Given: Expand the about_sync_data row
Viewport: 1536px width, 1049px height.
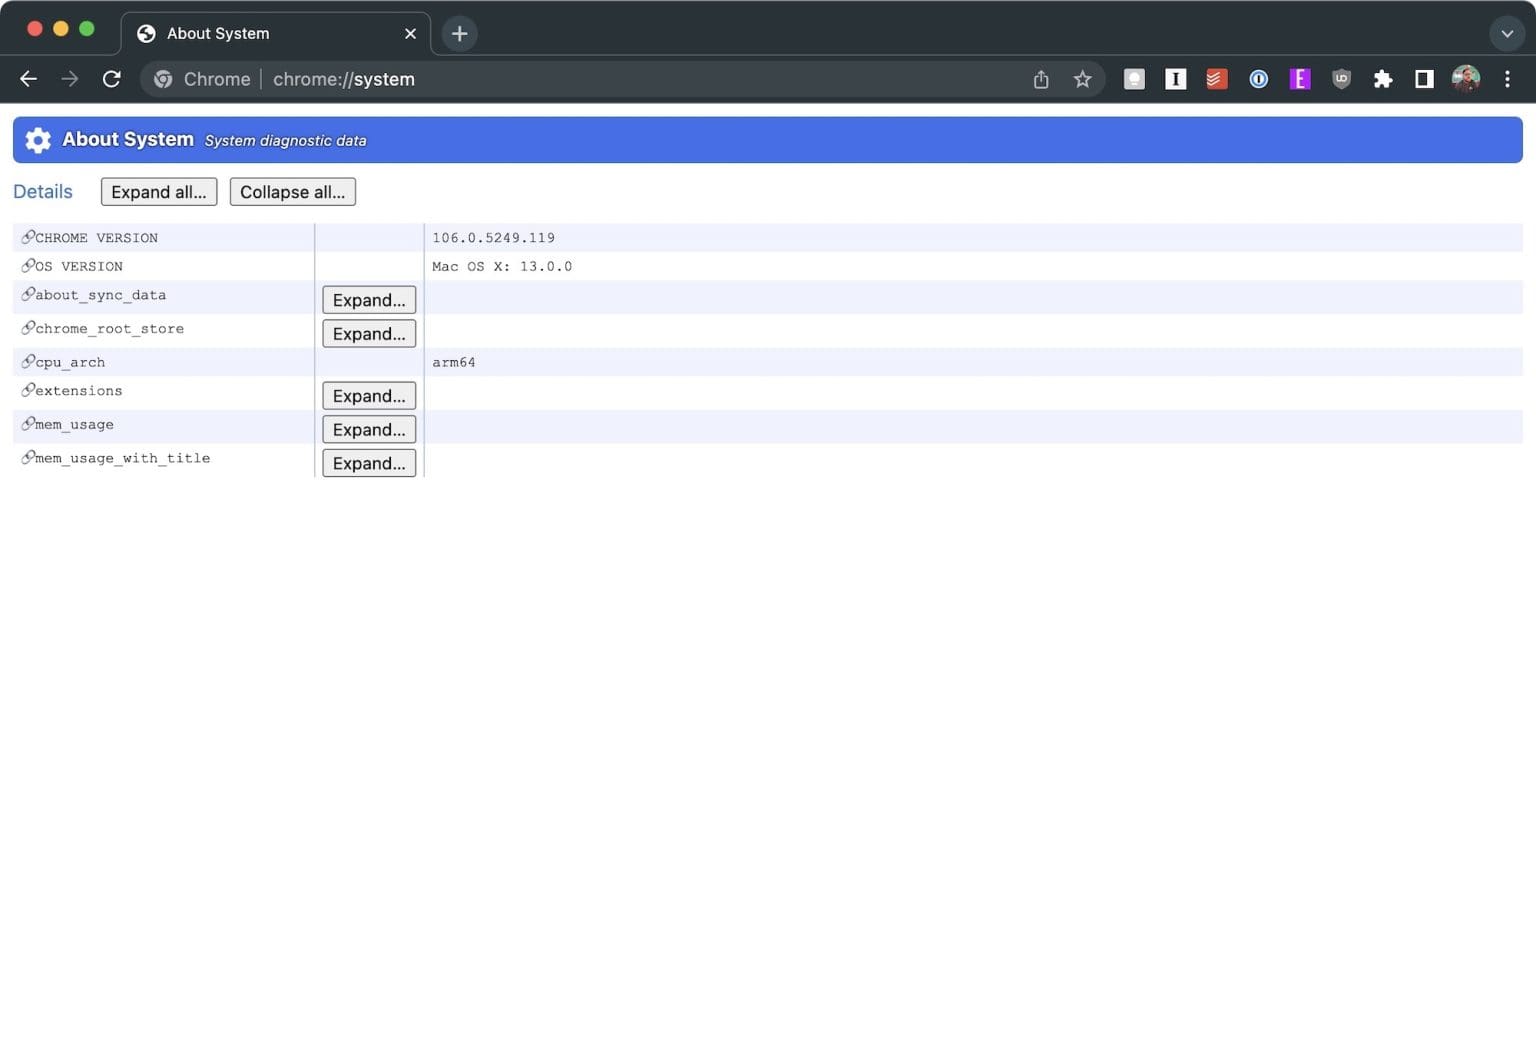Looking at the screenshot, I should pos(369,300).
